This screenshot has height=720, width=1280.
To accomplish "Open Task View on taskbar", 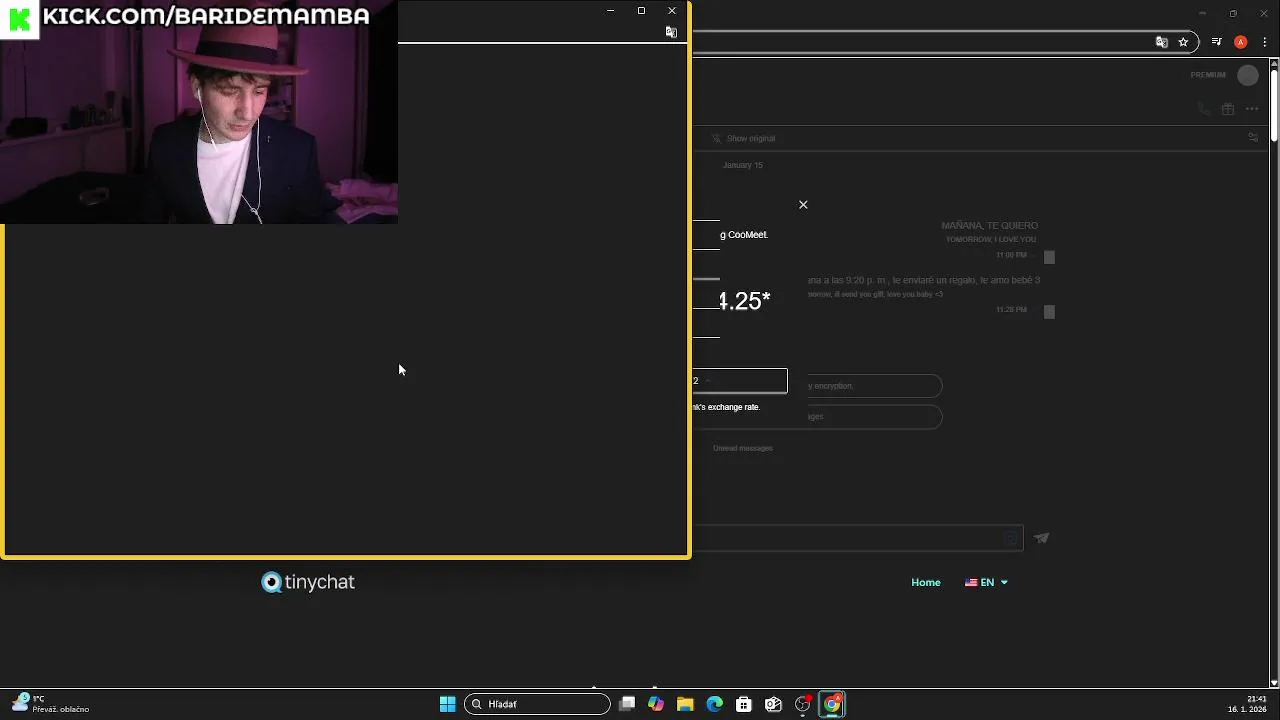I will click(627, 704).
